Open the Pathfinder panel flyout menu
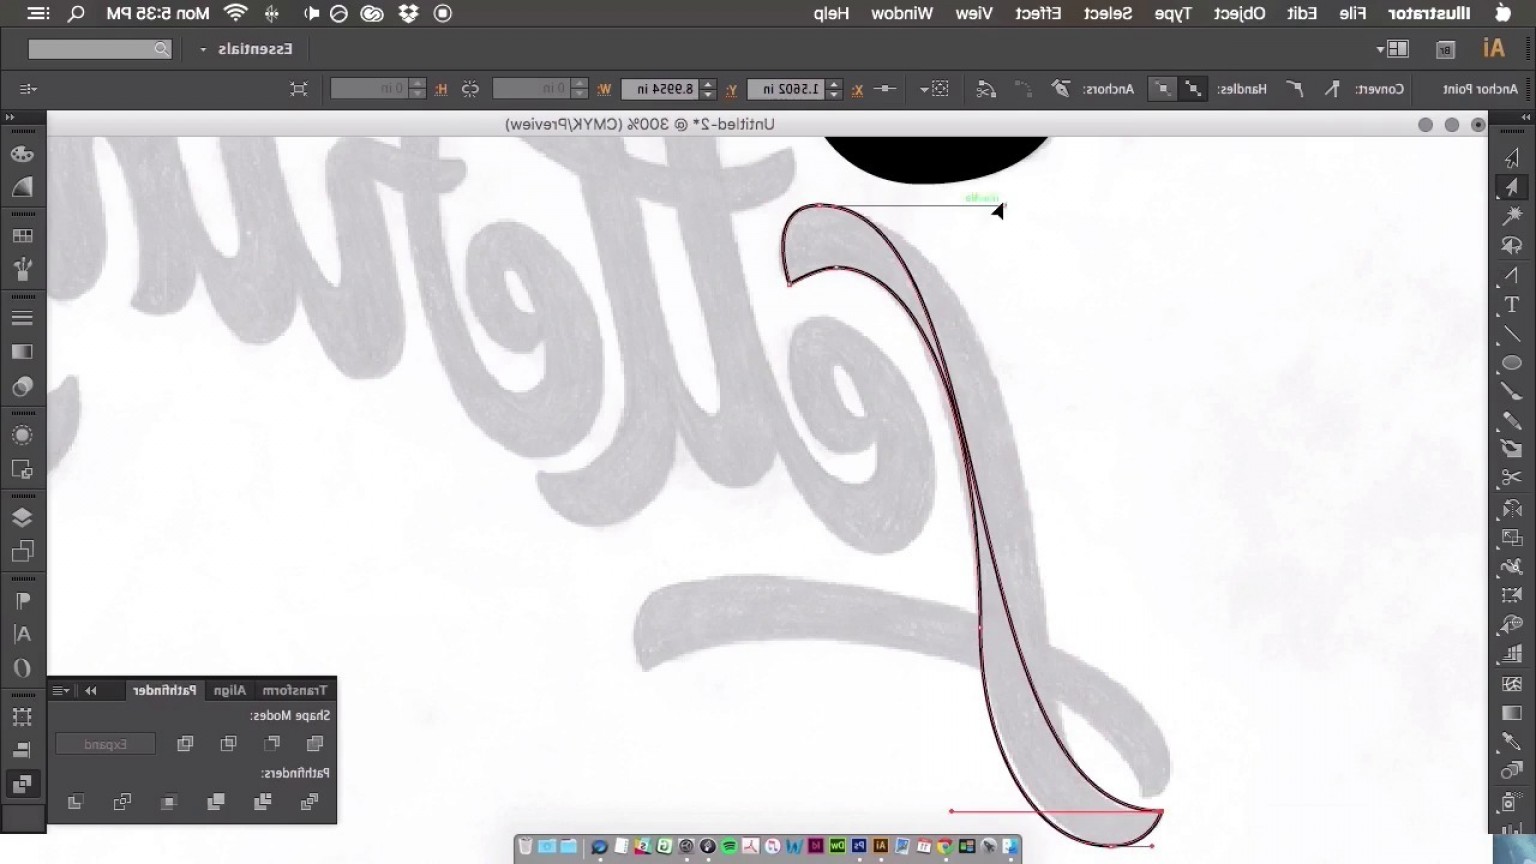The width and height of the screenshot is (1536, 864). click(58, 690)
